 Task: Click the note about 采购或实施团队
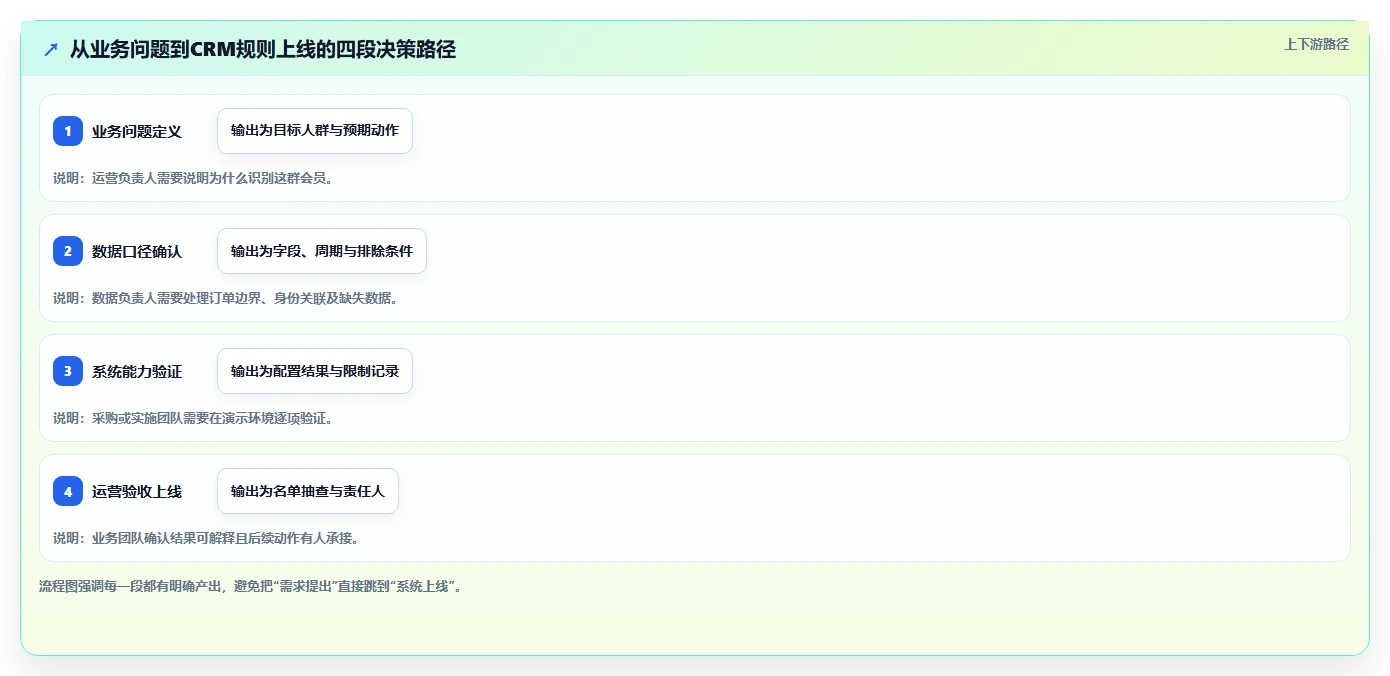tap(193, 418)
